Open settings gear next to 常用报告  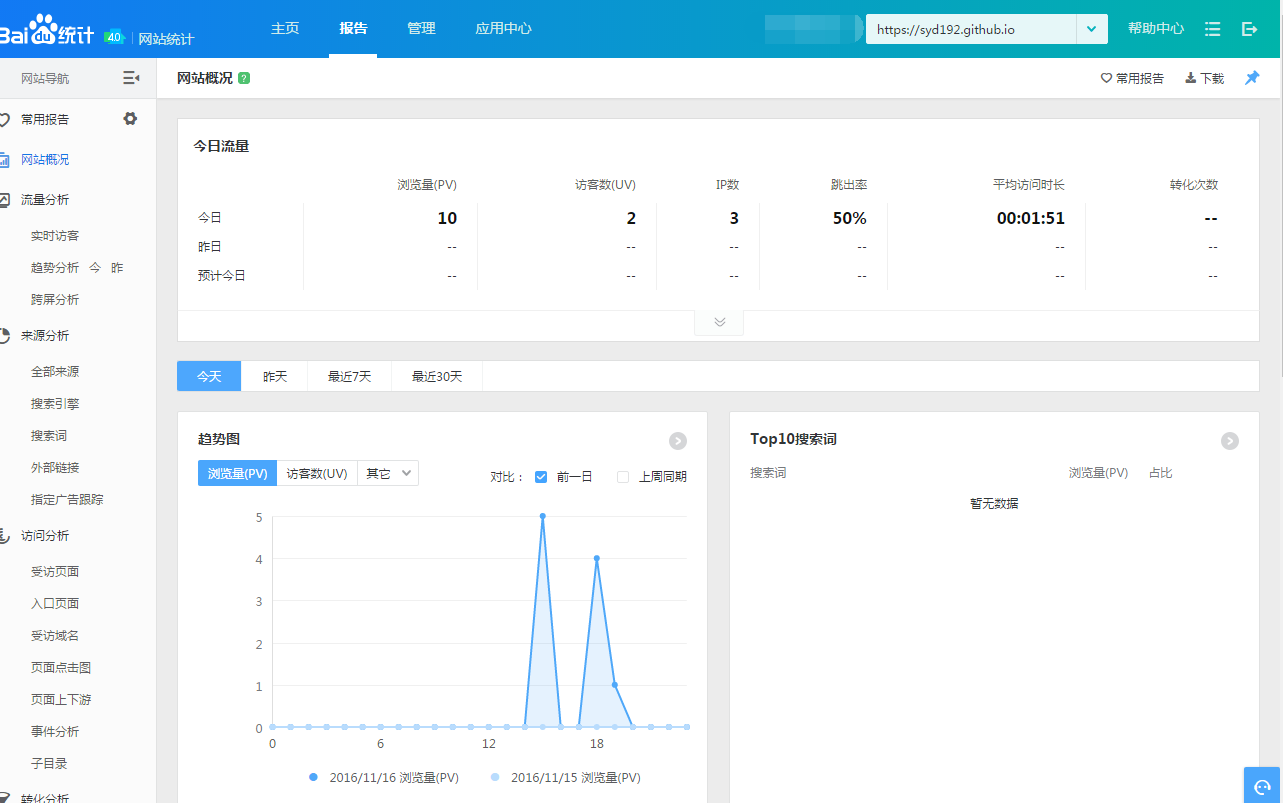coord(130,119)
